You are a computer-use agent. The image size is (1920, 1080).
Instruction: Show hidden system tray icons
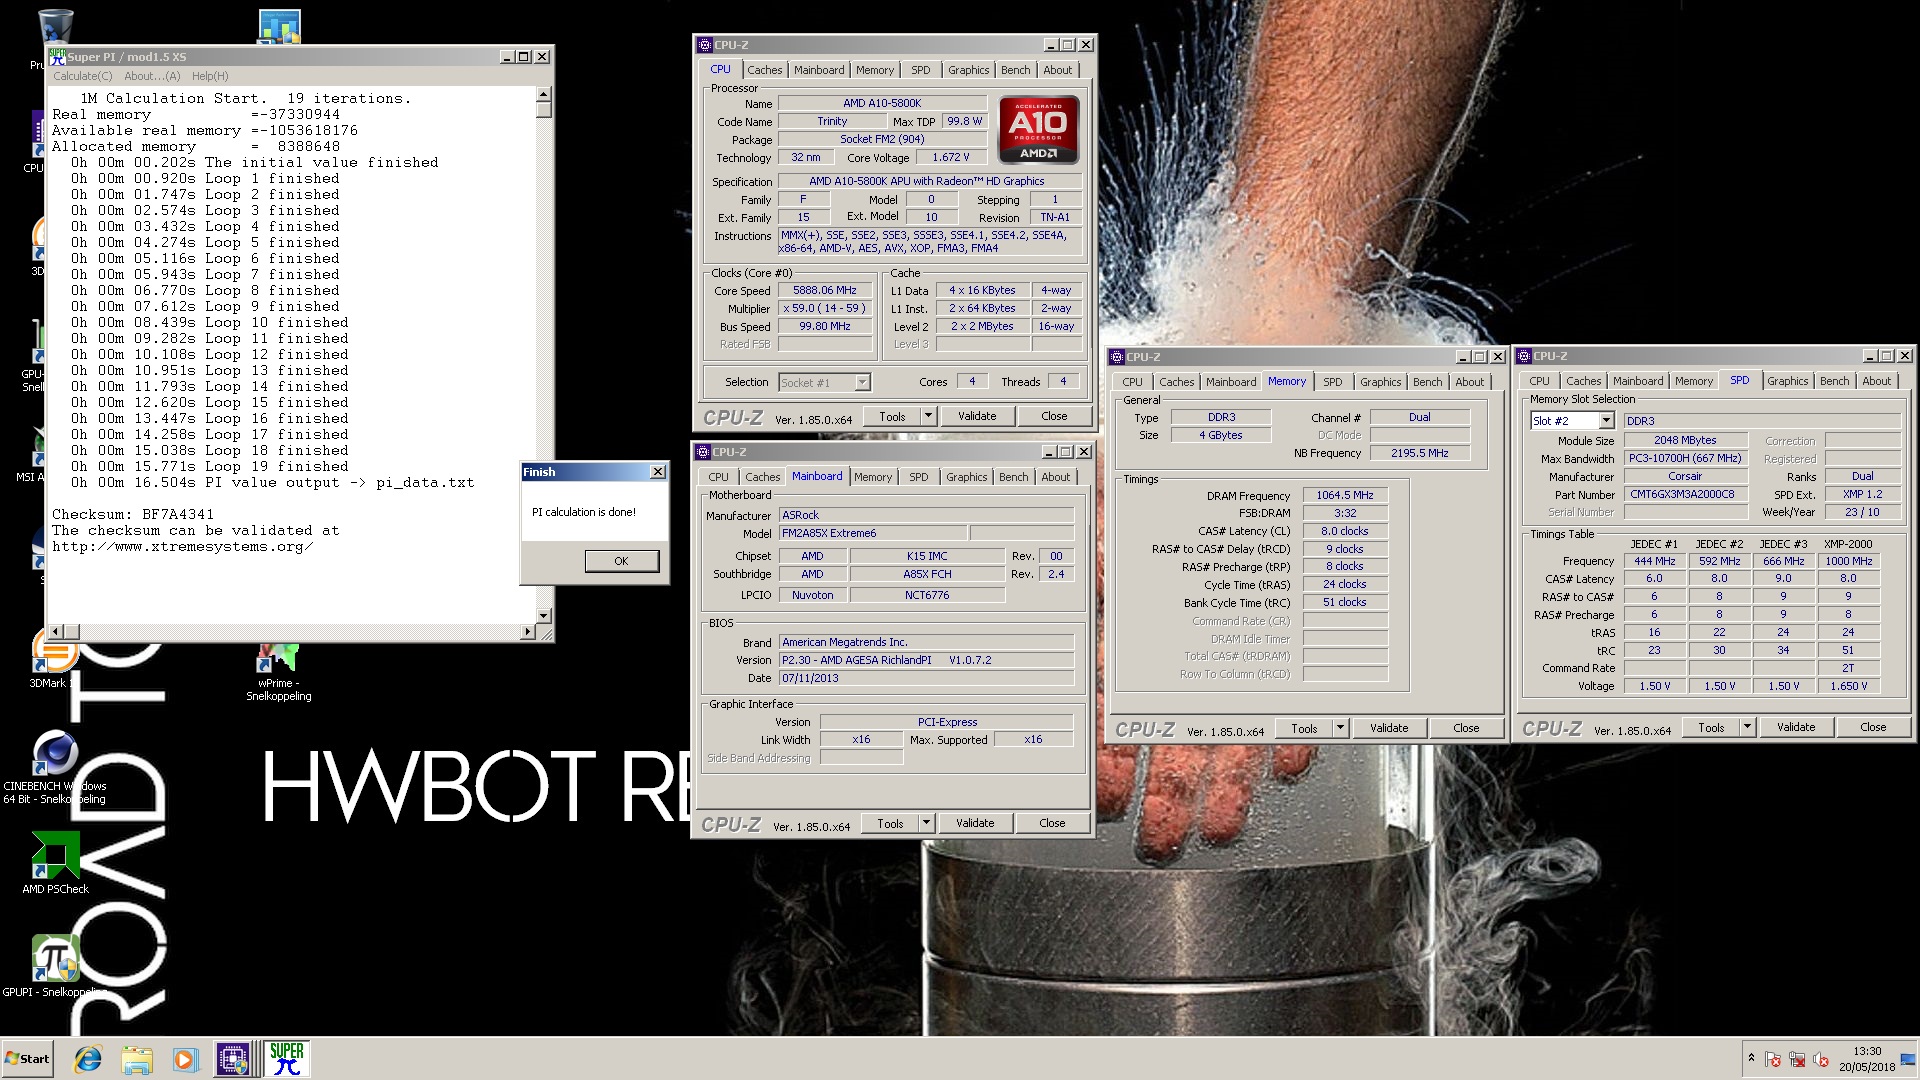(1751, 1058)
